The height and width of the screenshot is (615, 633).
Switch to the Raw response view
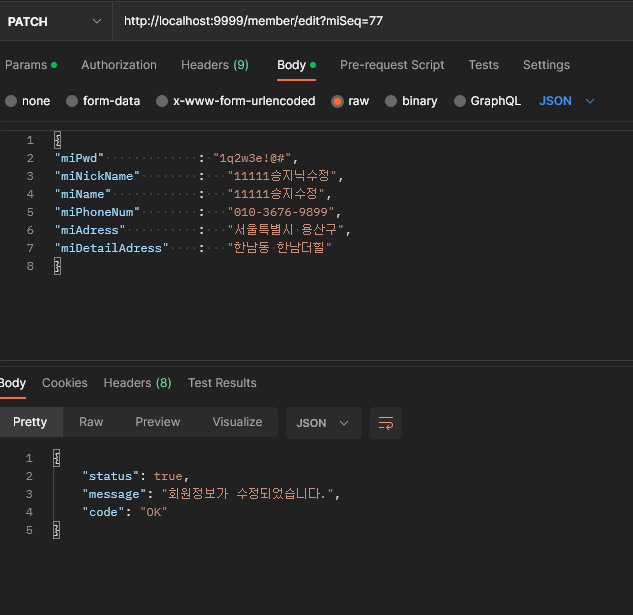[x=91, y=422]
